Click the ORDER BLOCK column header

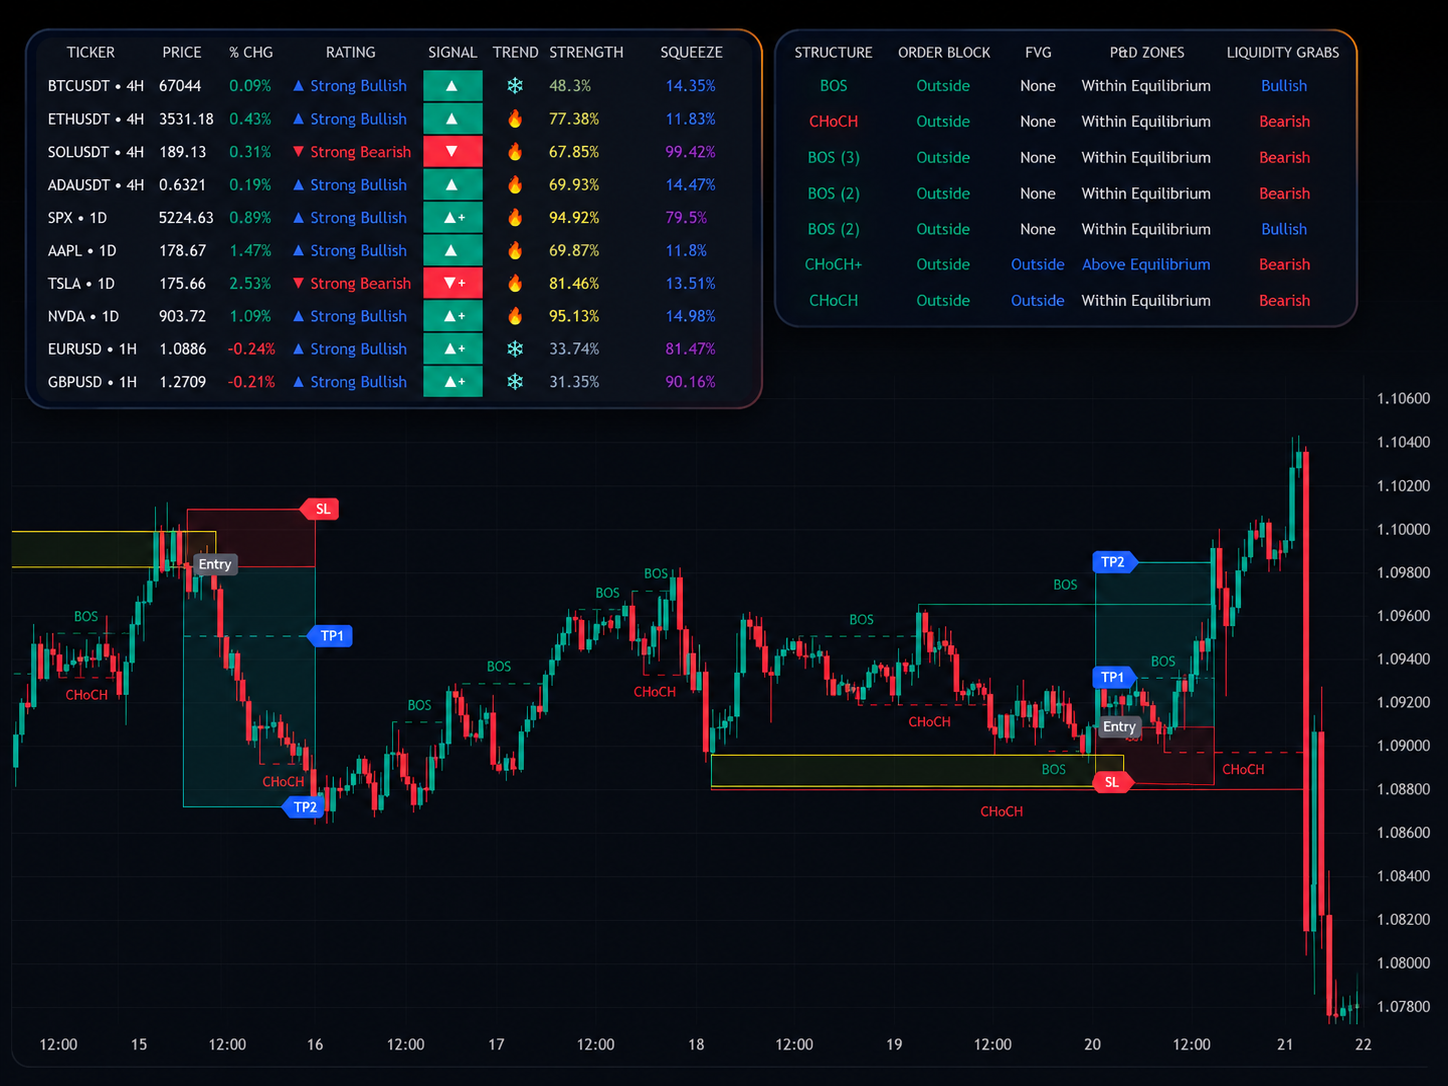944,52
